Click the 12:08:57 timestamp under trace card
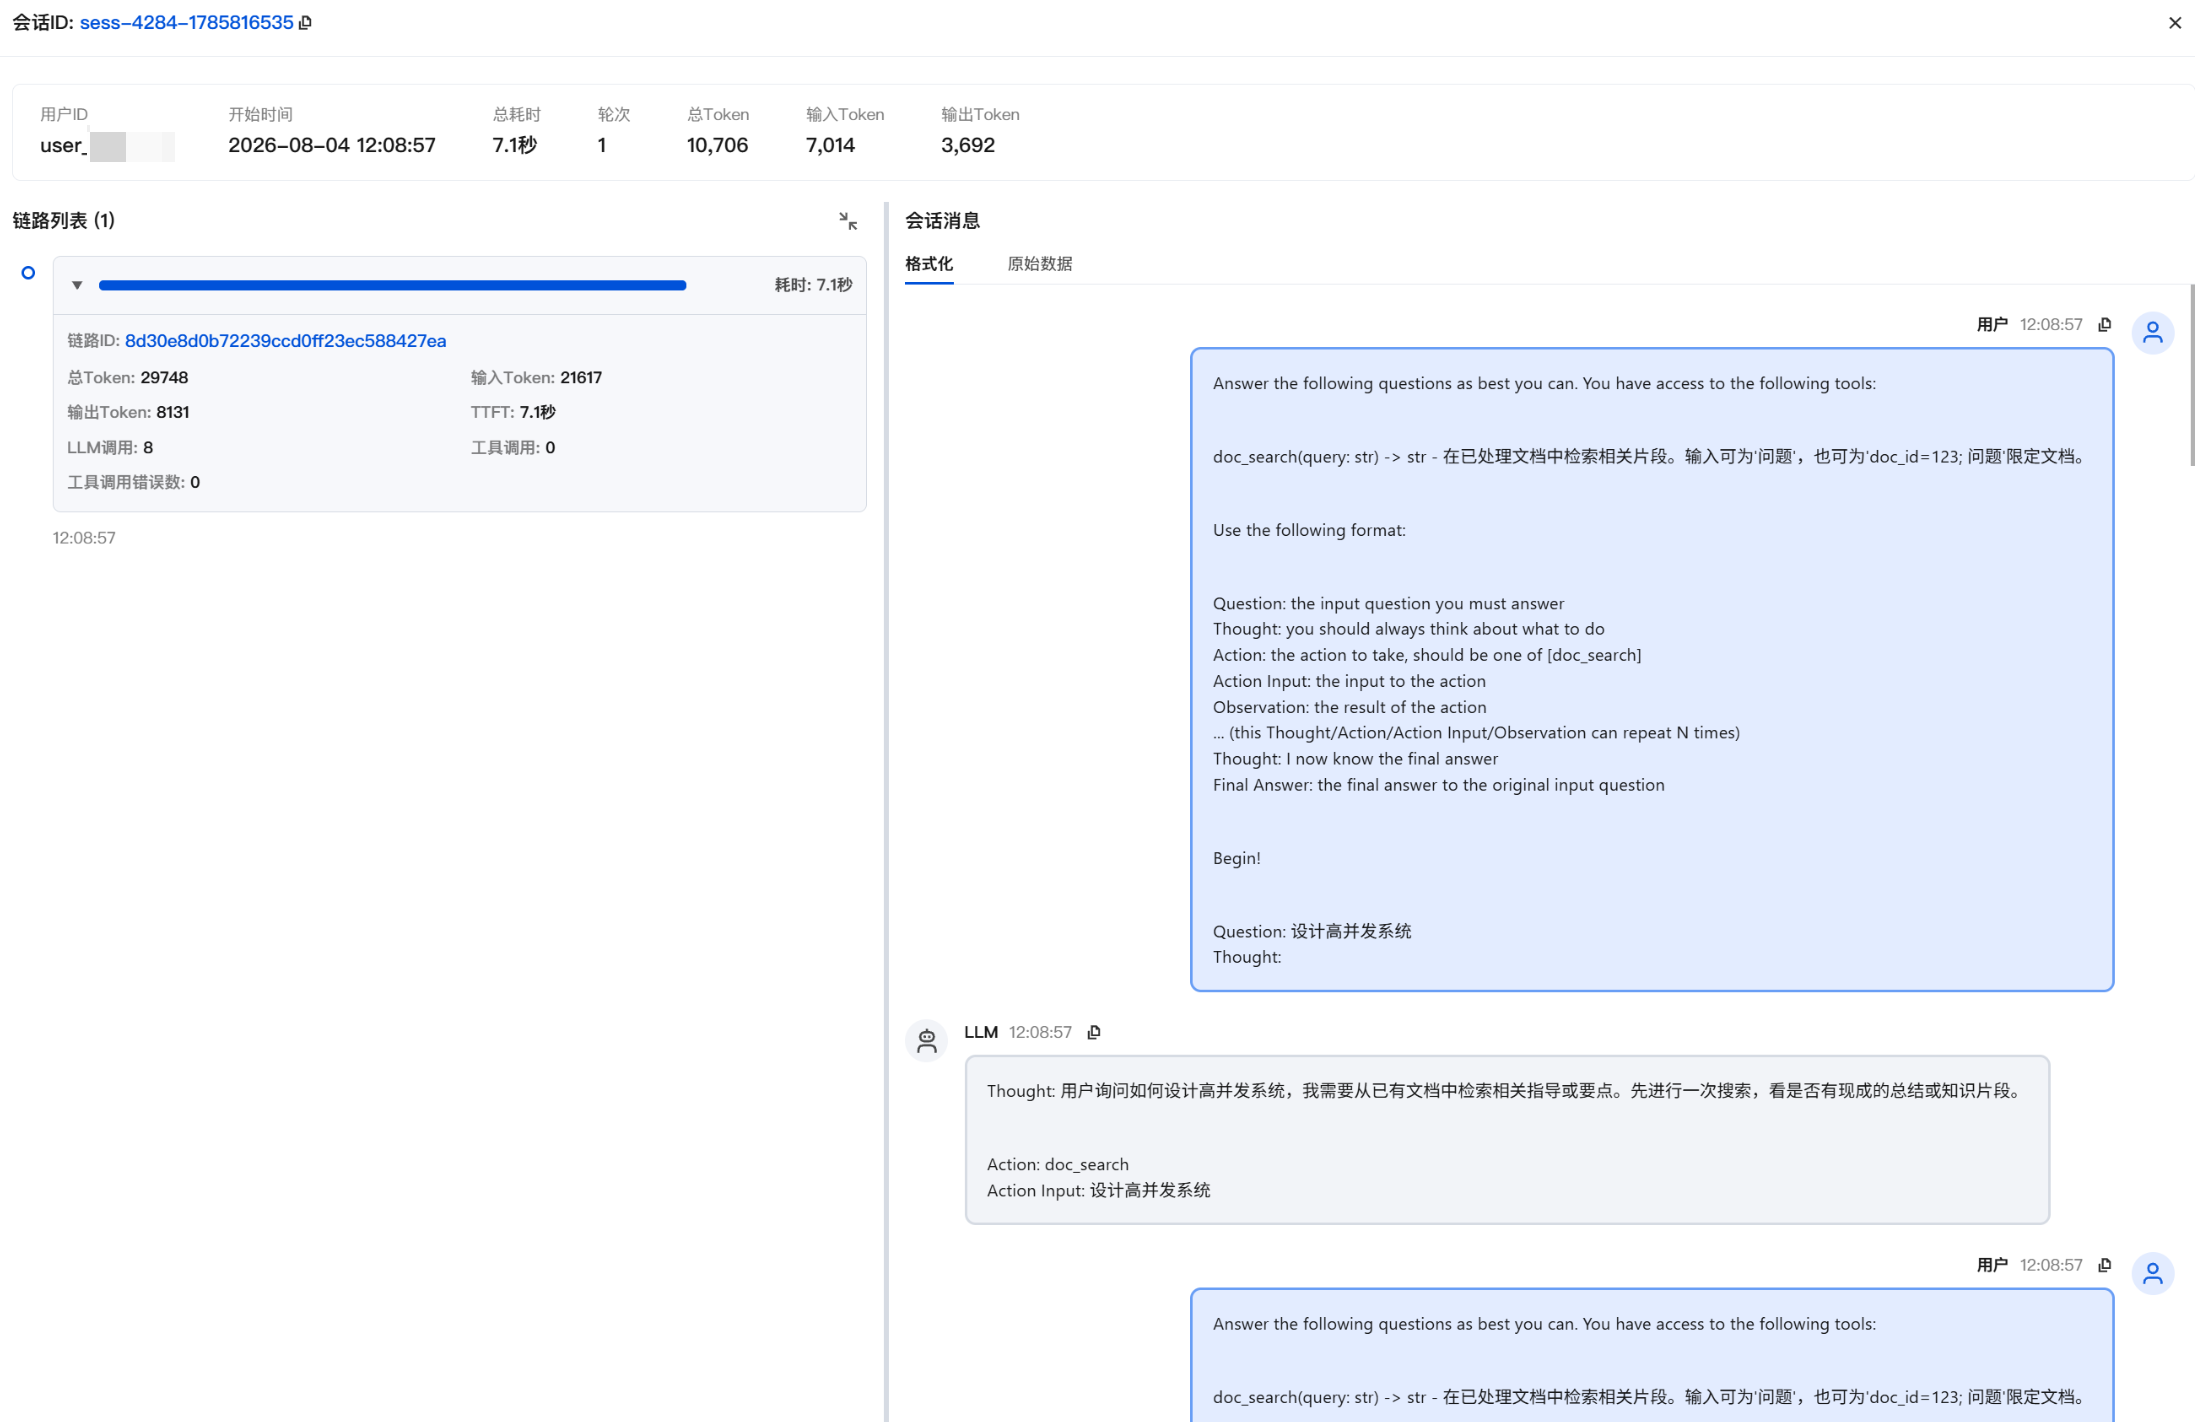This screenshot has width=2195, height=1422. [x=84, y=538]
